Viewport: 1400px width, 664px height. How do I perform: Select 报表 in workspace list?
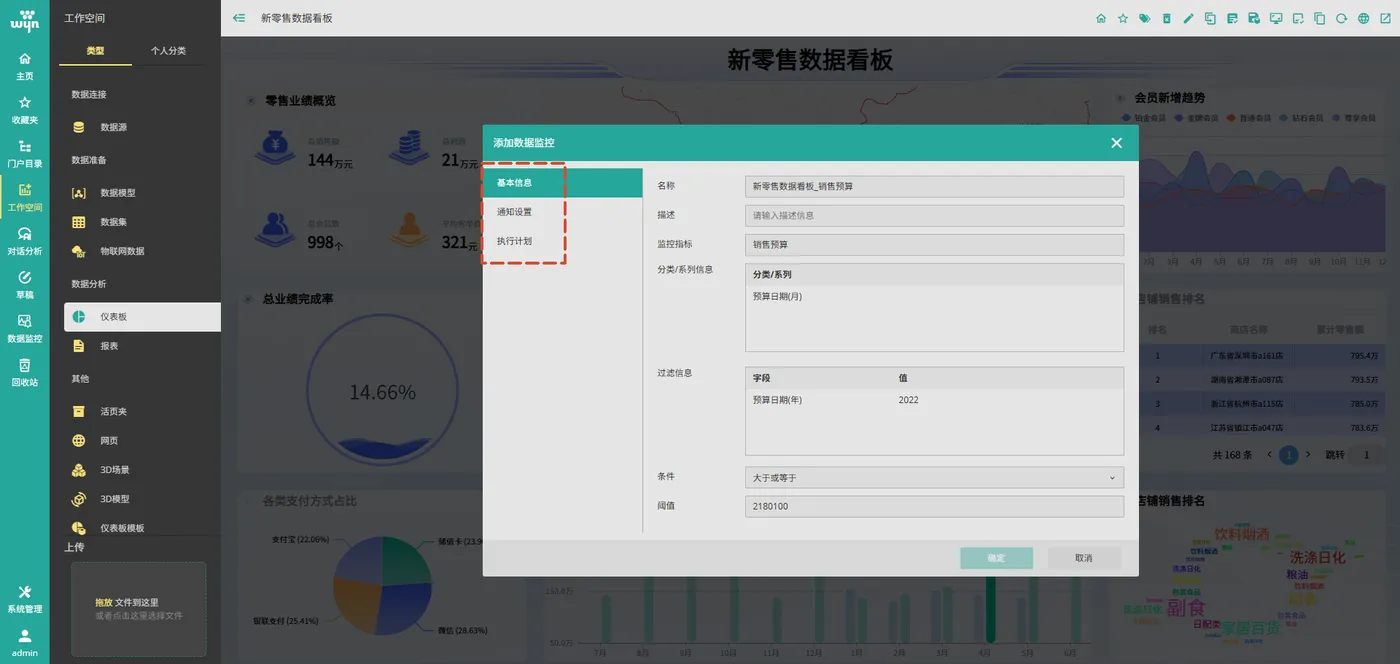(140, 346)
